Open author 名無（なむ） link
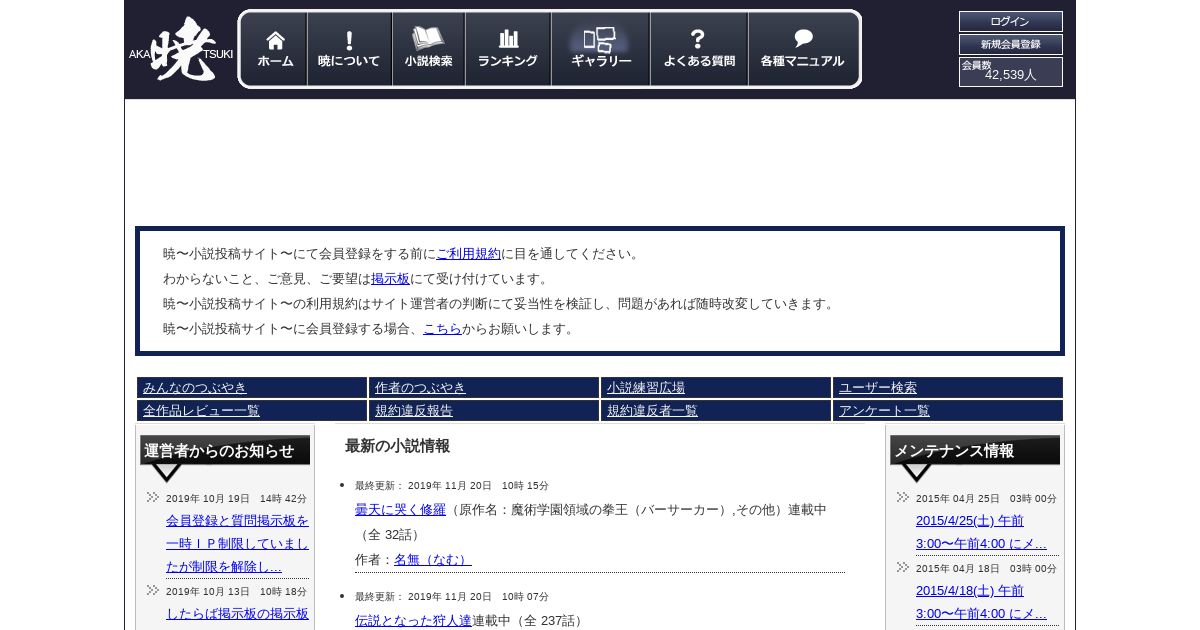 click(433, 560)
